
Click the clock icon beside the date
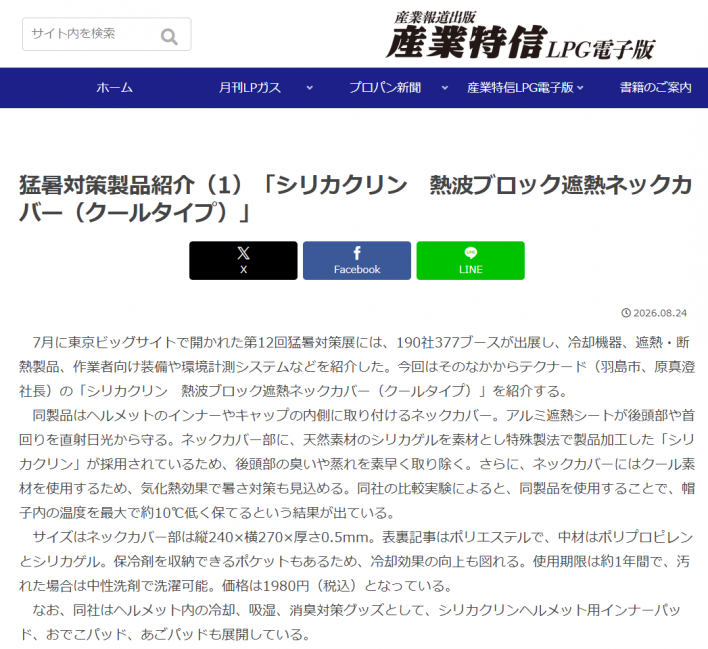tap(626, 313)
